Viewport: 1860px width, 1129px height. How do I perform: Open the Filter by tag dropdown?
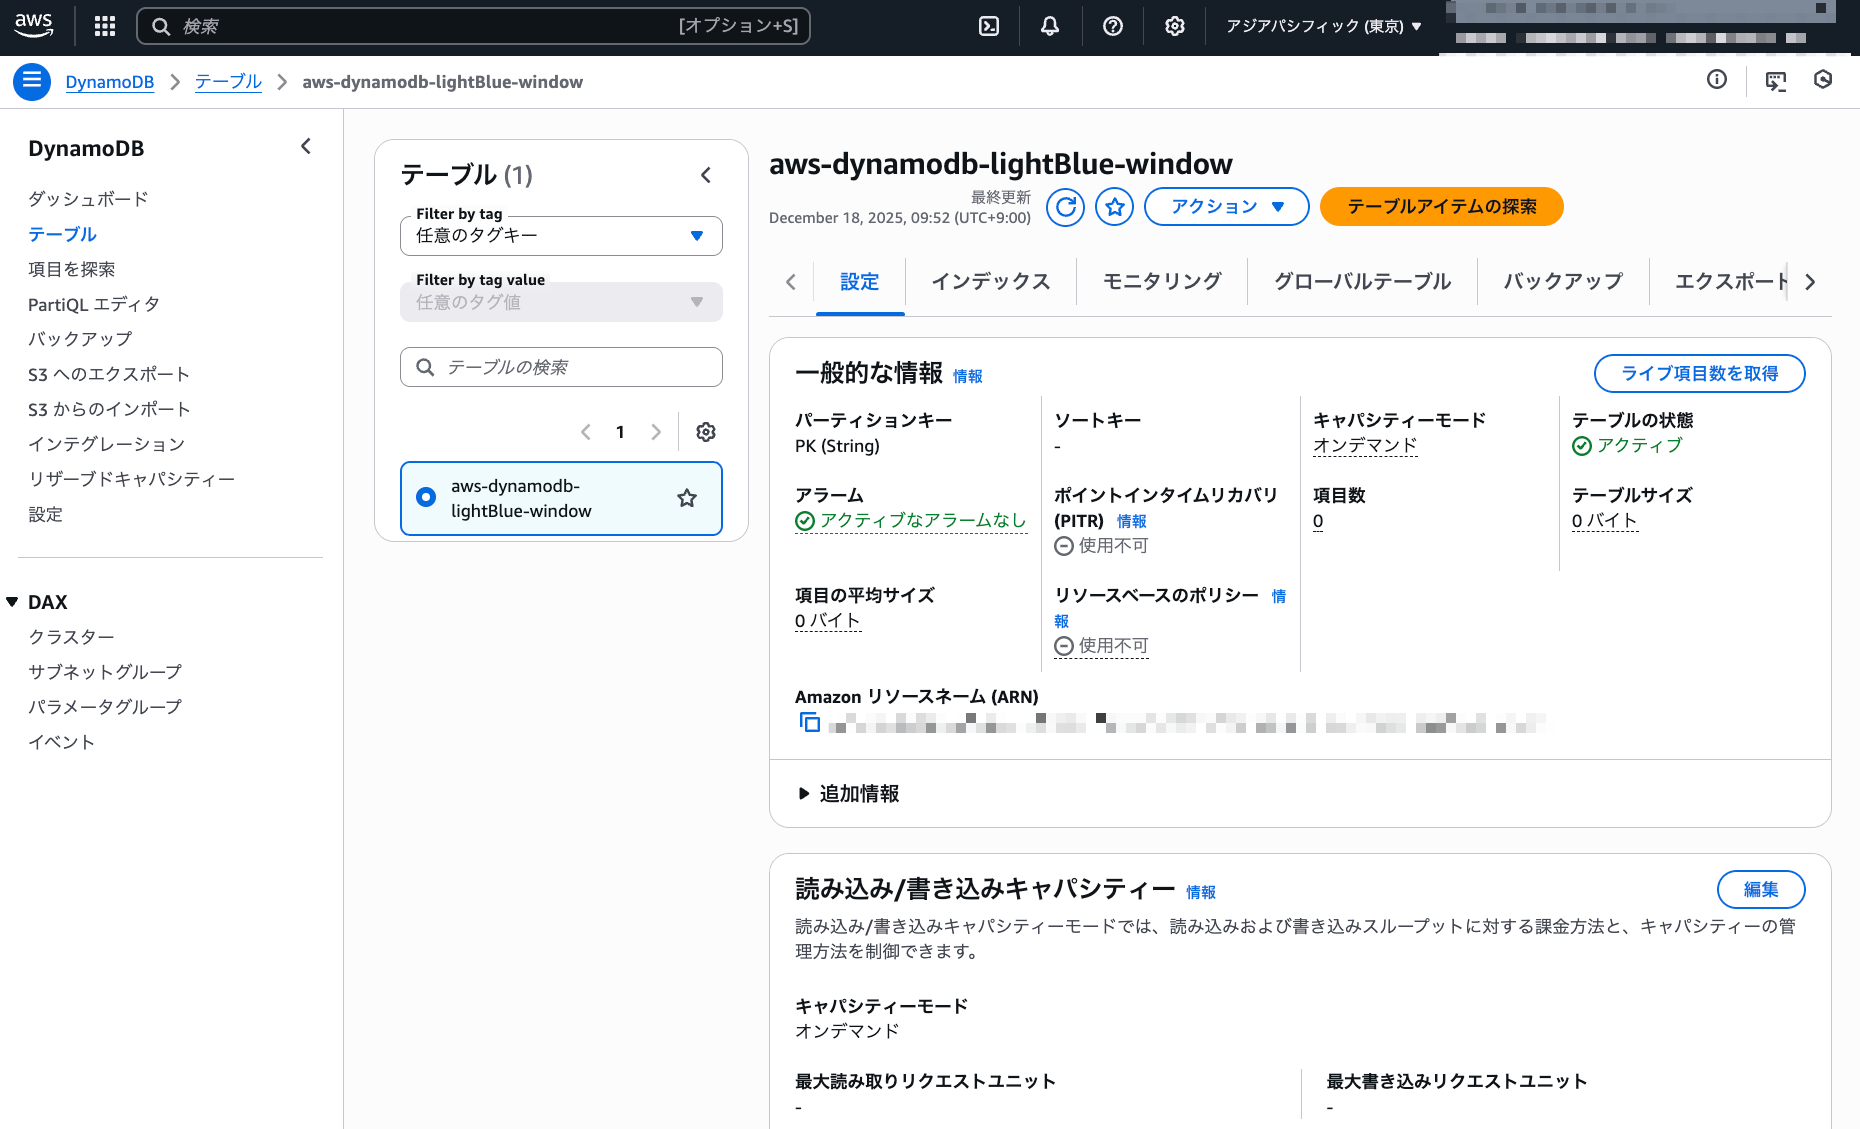(x=561, y=236)
